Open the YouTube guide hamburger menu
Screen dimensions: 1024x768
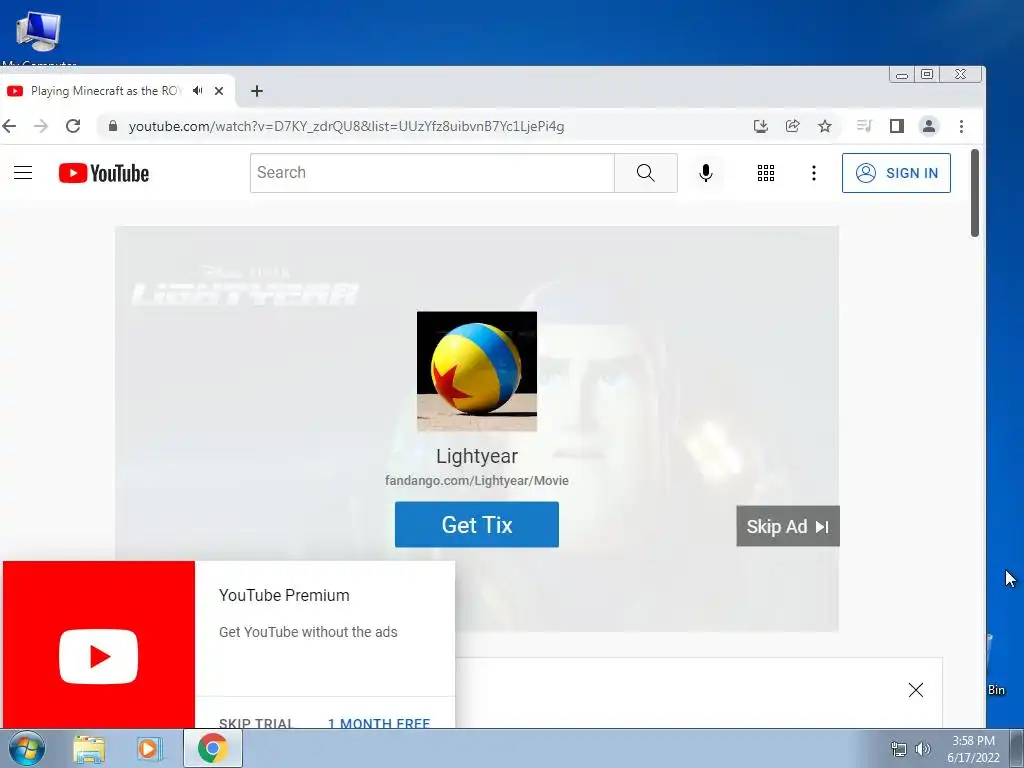tap(23, 172)
